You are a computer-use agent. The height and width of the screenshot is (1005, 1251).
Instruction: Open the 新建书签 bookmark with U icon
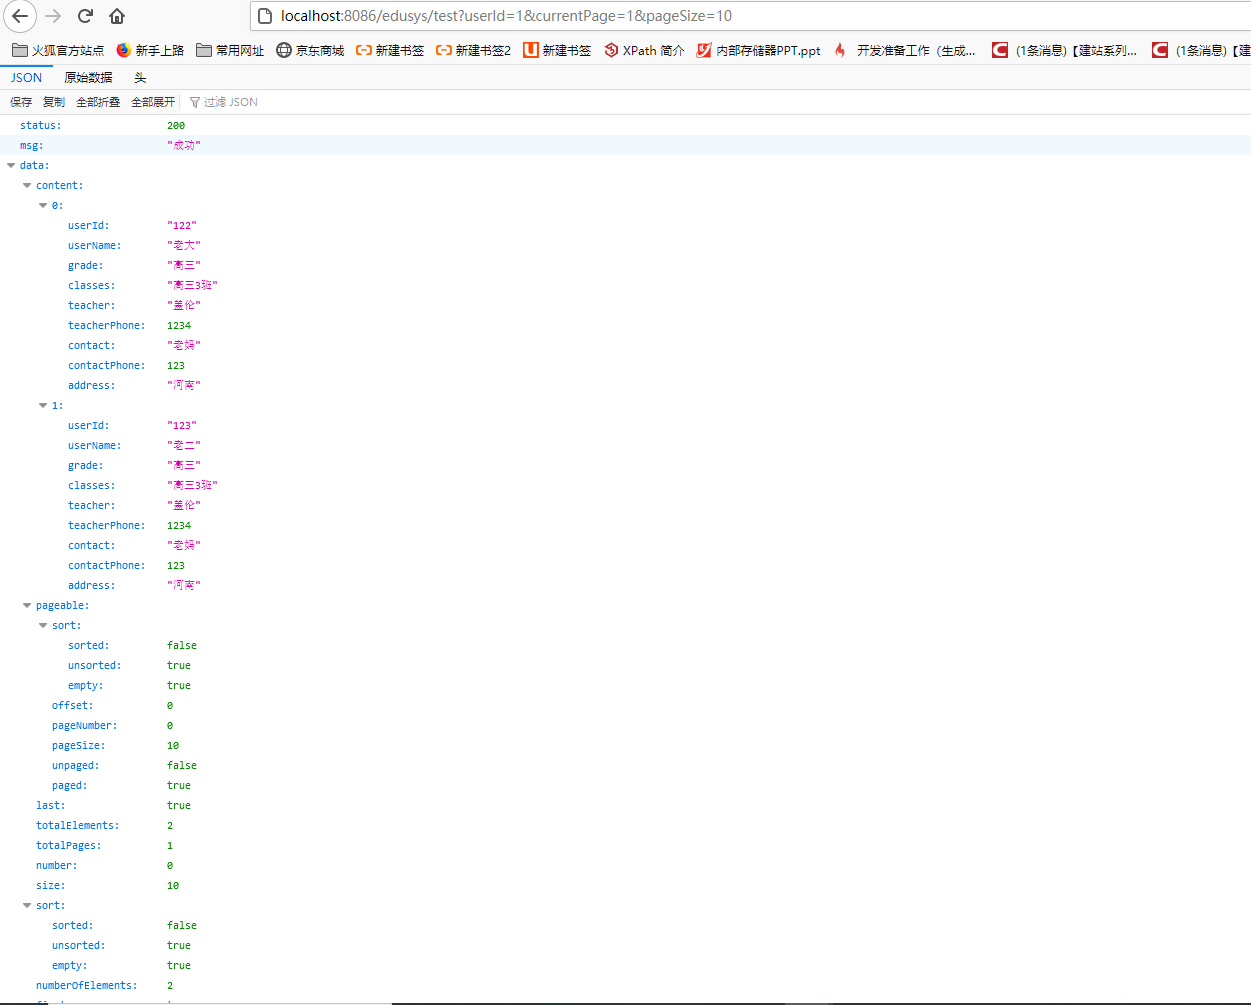tap(557, 50)
